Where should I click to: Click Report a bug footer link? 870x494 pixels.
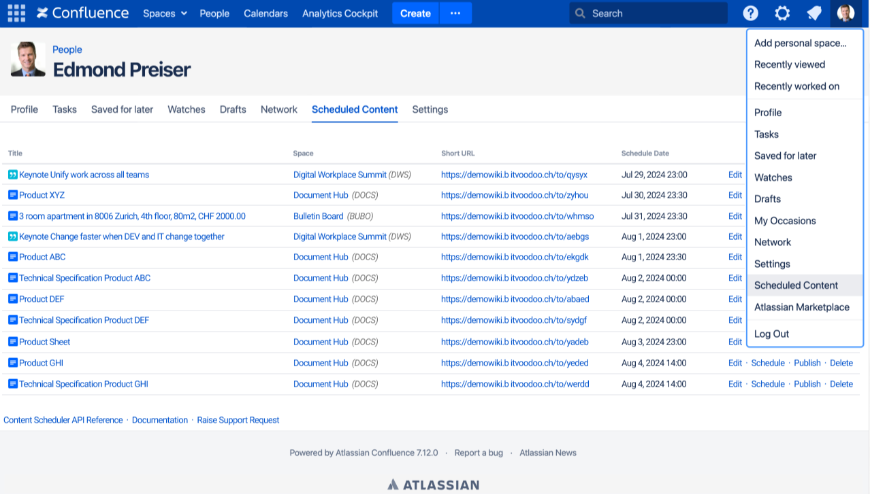point(479,453)
